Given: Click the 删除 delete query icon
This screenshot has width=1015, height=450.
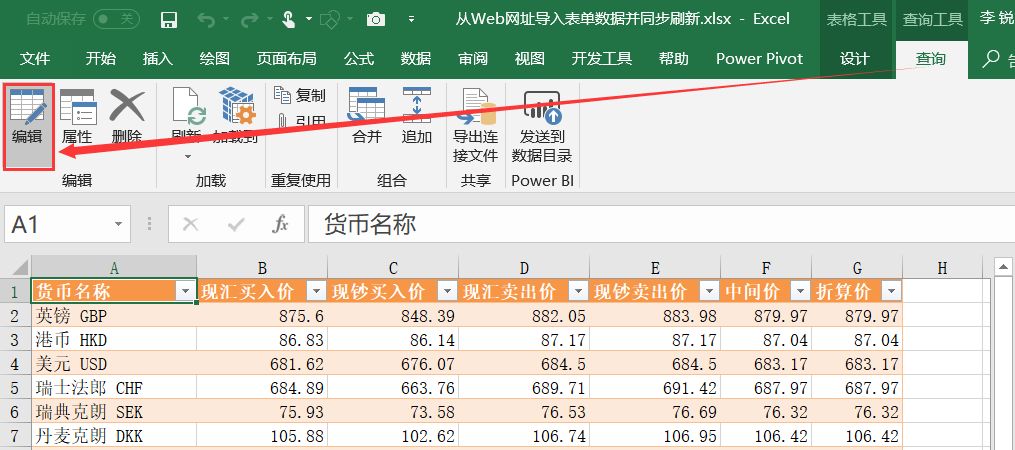Looking at the screenshot, I should (x=127, y=106).
